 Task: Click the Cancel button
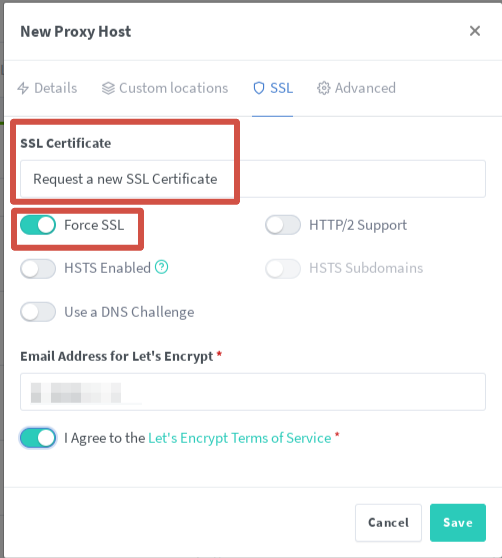click(388, 522)
